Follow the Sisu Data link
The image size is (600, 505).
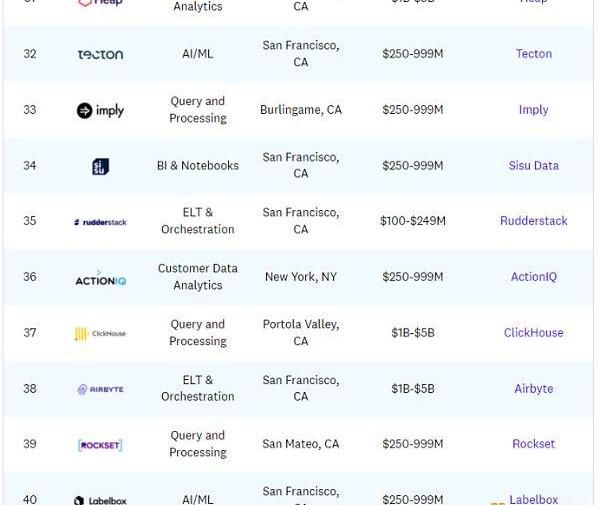point(533,166)
